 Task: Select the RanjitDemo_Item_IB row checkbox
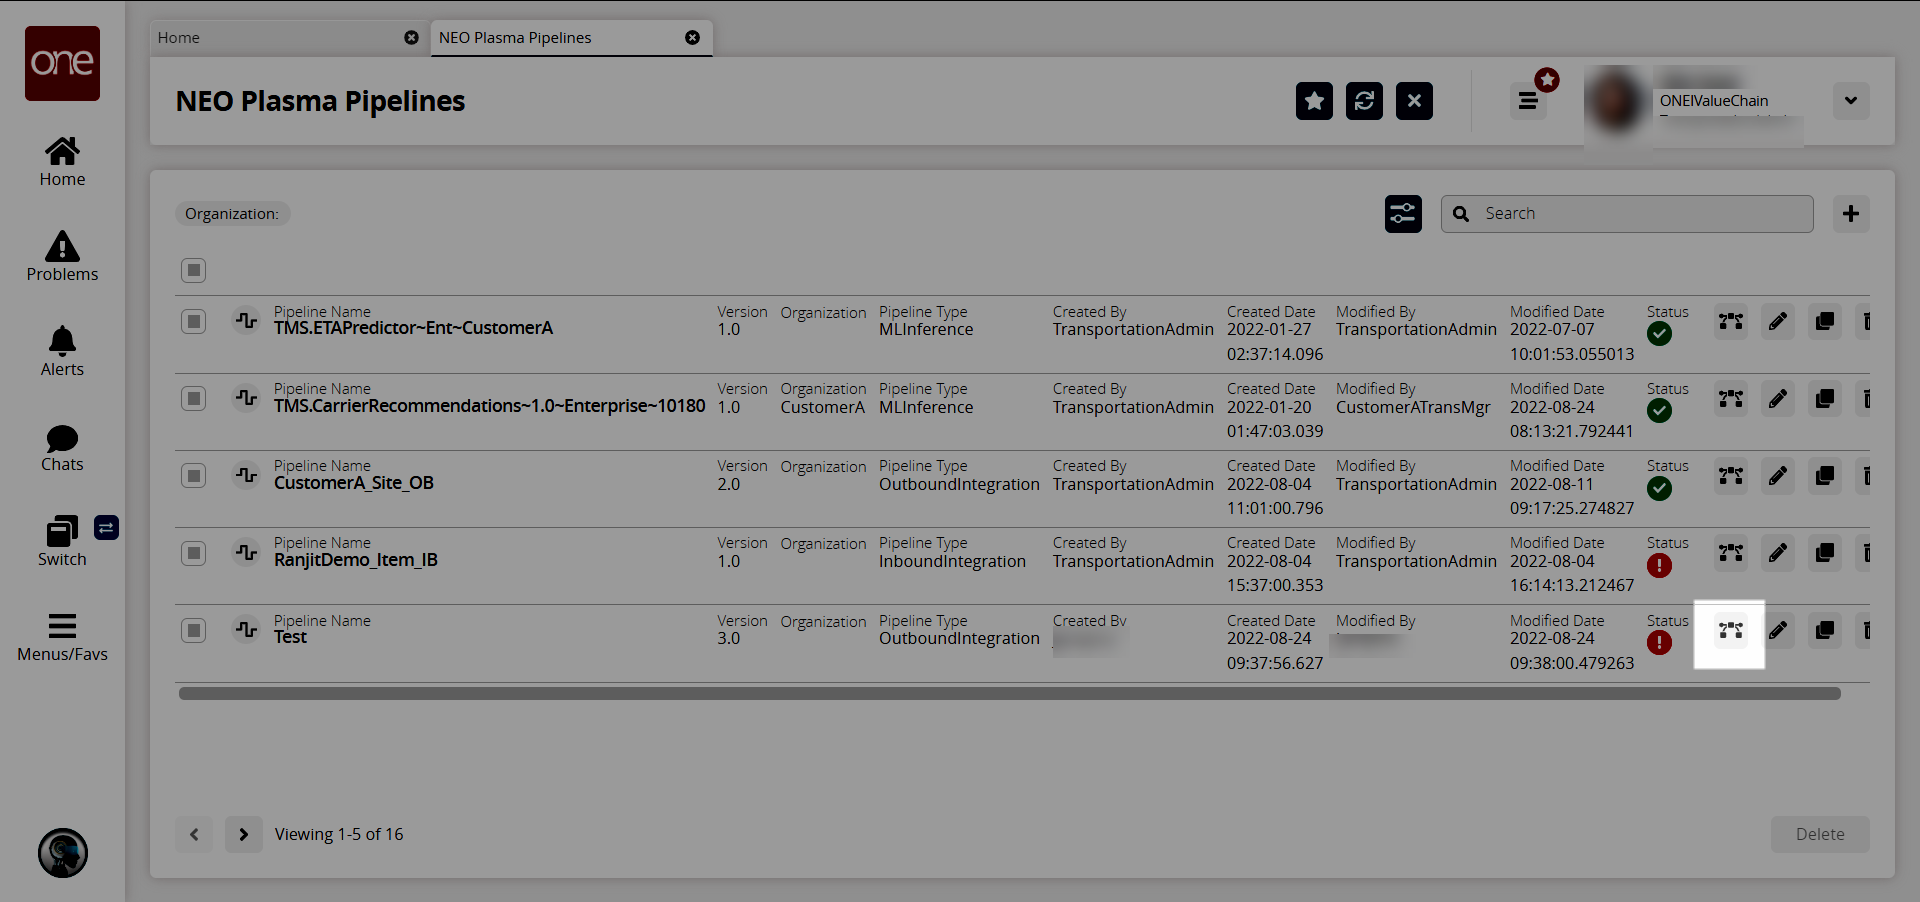coord(194,553)
